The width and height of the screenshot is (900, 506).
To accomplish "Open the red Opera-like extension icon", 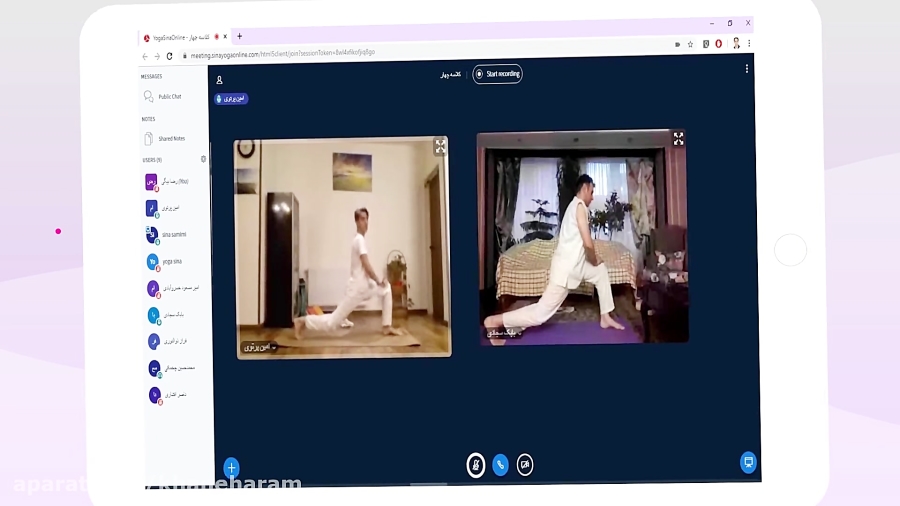I will coord(719,44).
